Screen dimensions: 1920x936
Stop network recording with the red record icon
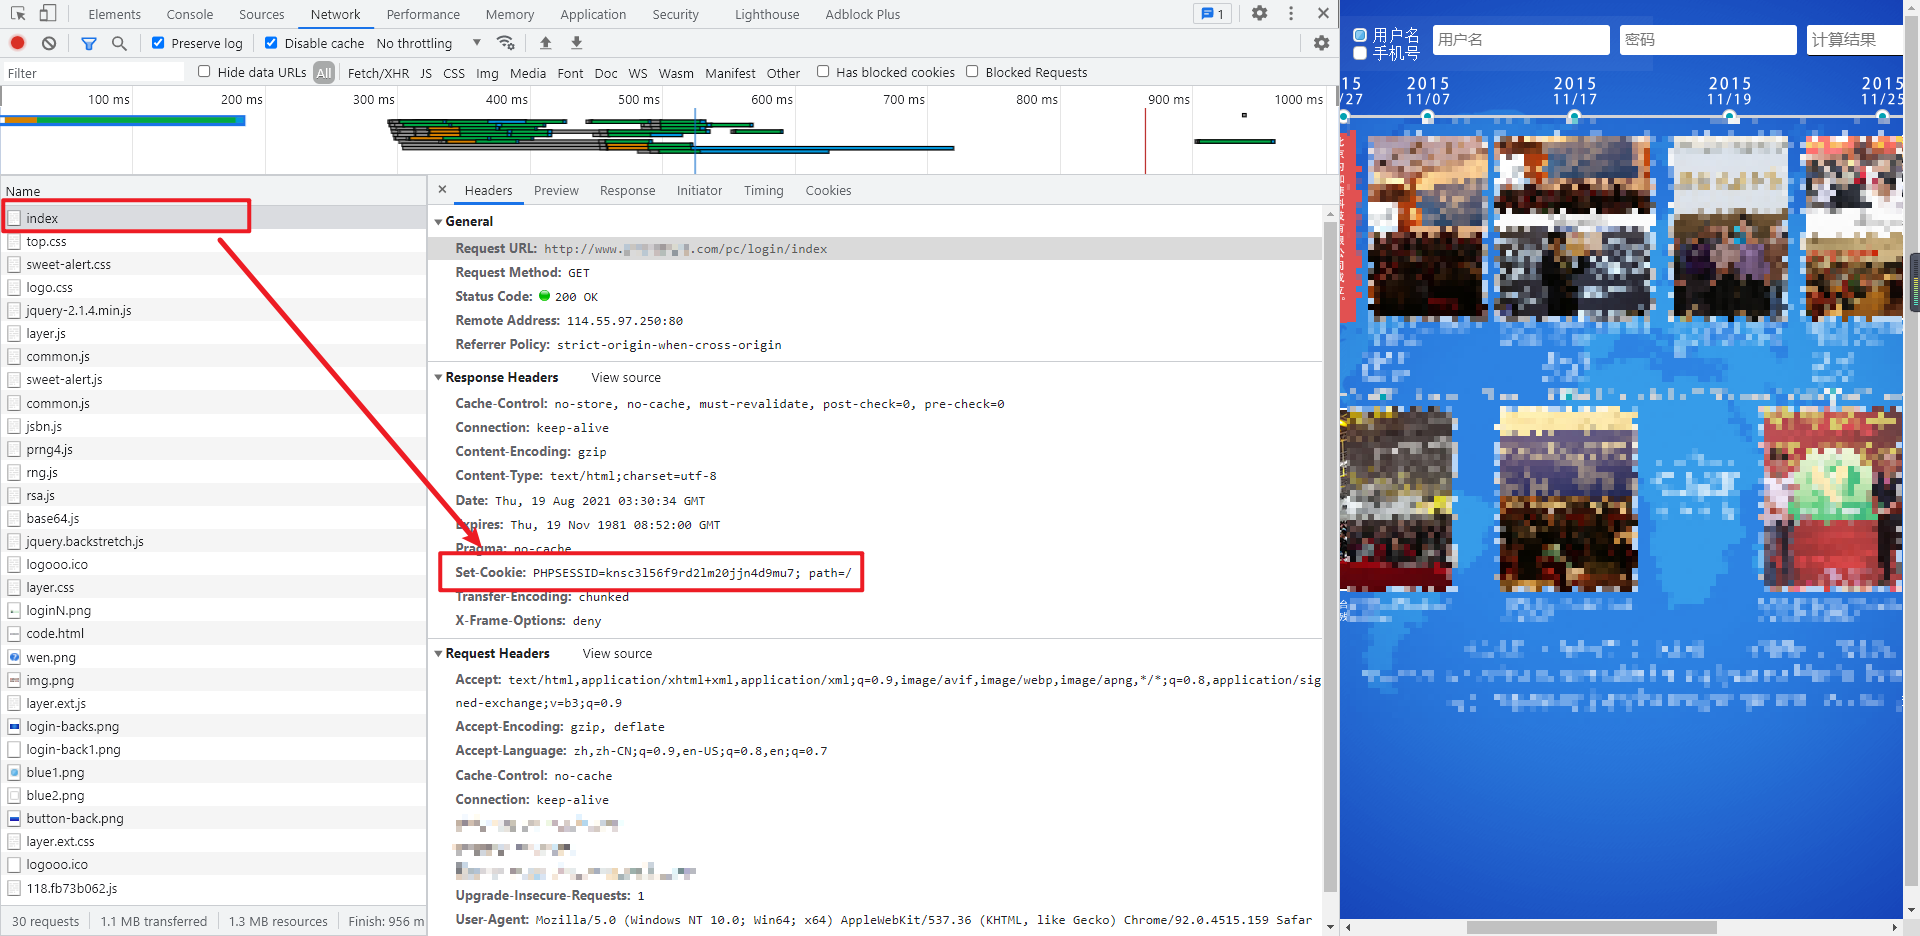click(18, 43)
